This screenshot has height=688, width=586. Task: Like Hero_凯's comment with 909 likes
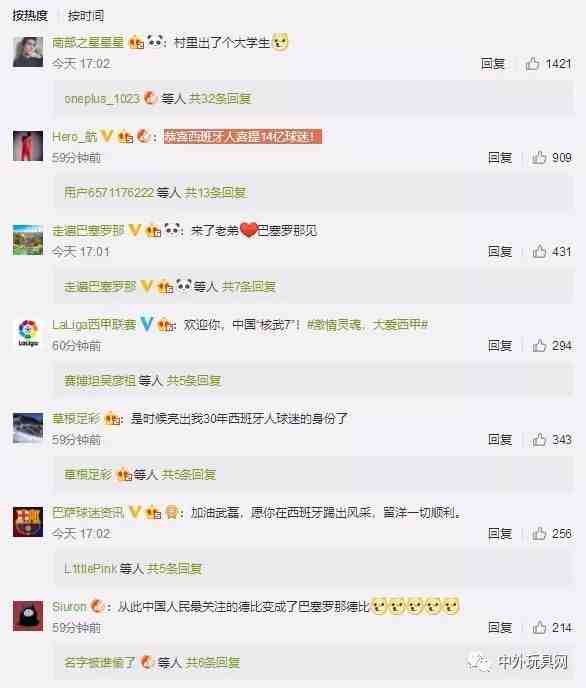[539, 158]
